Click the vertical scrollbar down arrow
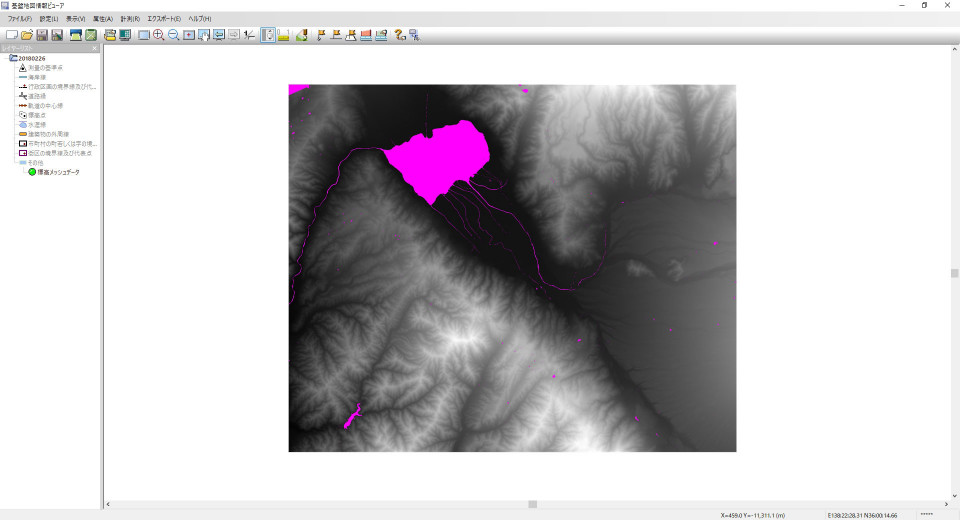The width and height of the screenshot is (960, 520). pos(954,494)
